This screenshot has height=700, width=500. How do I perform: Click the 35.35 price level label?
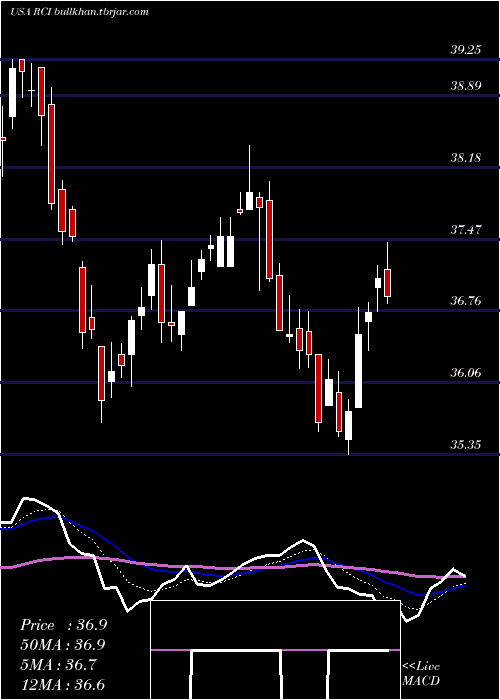click(466, 445)
